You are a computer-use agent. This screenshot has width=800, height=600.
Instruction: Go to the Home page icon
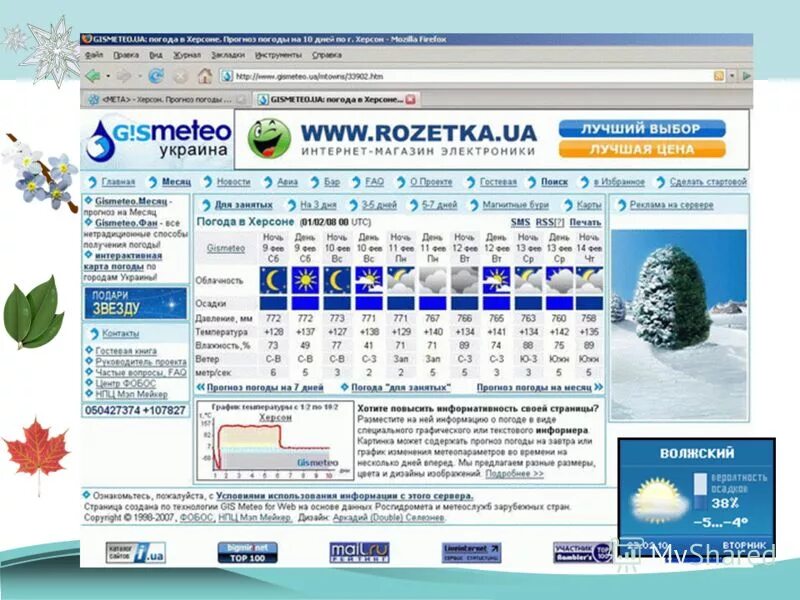coord(205,76)
